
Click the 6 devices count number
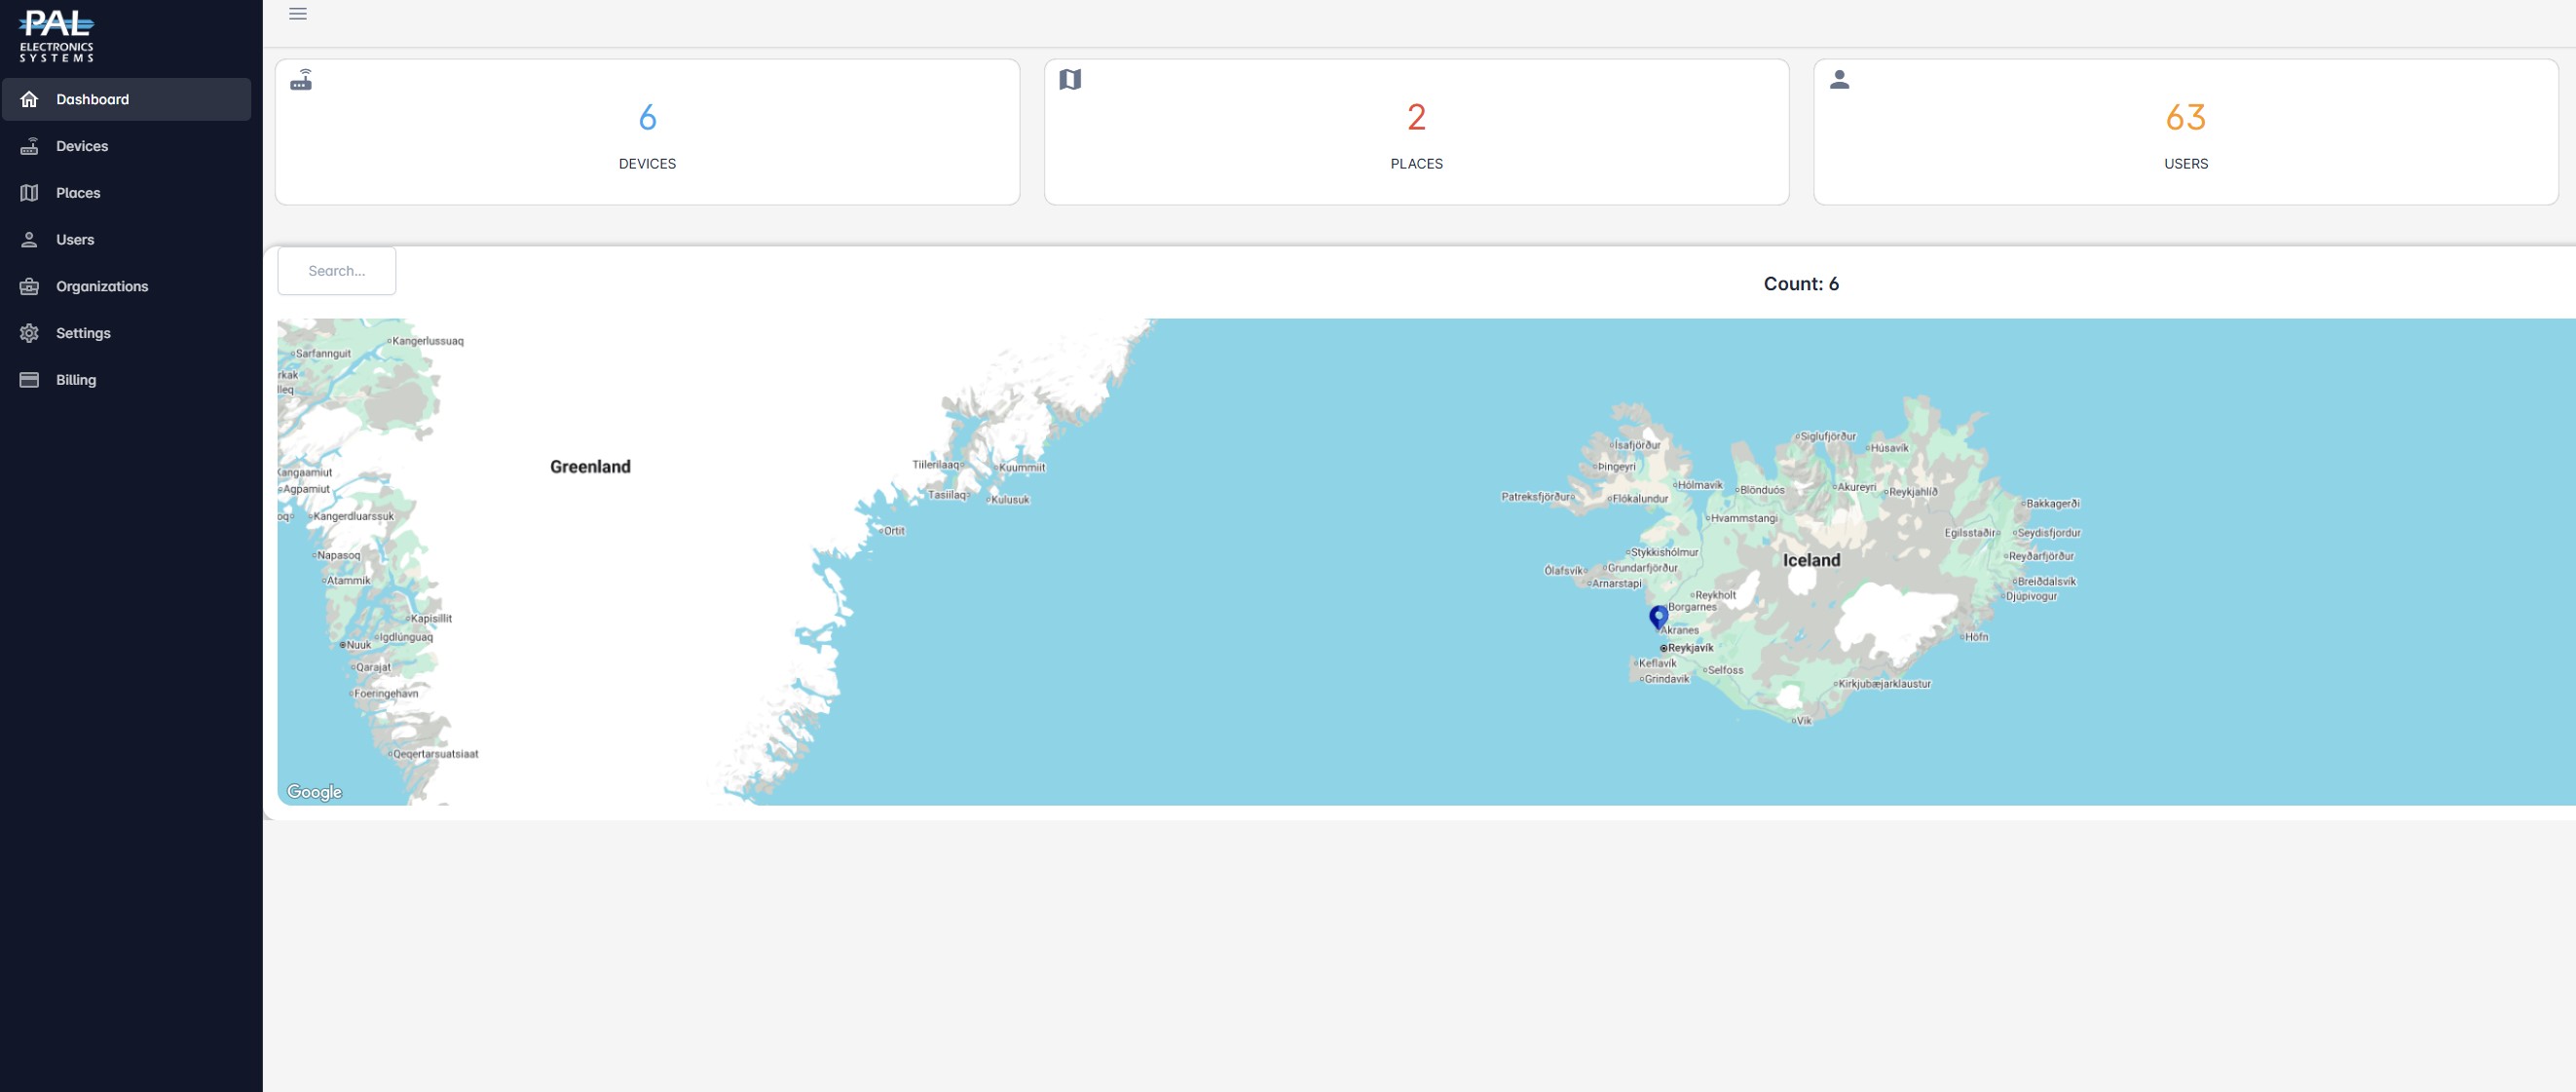[647, 118]
